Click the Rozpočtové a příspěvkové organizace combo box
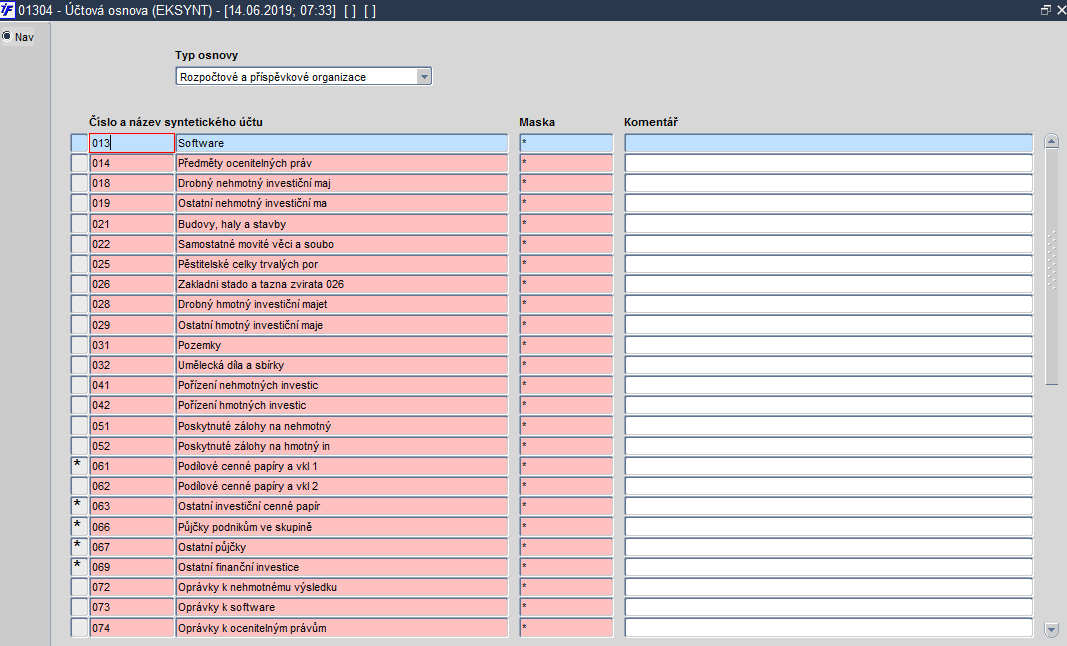The image size is (1067, 646). (x=303, y=77)
